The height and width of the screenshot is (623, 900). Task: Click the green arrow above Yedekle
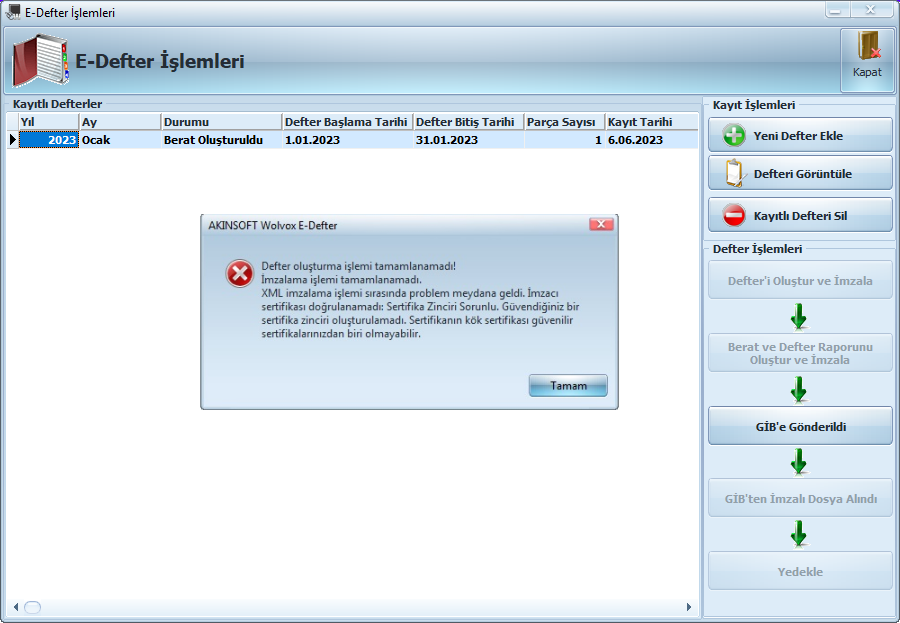pos(798,535)
